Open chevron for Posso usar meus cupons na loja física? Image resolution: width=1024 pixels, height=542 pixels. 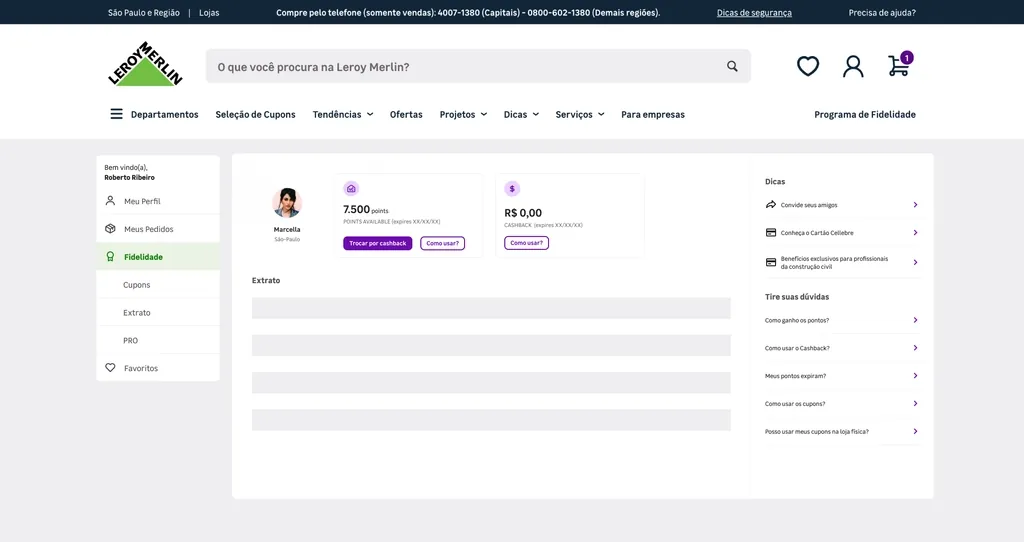pyautogui.click(x=915, y=431)
